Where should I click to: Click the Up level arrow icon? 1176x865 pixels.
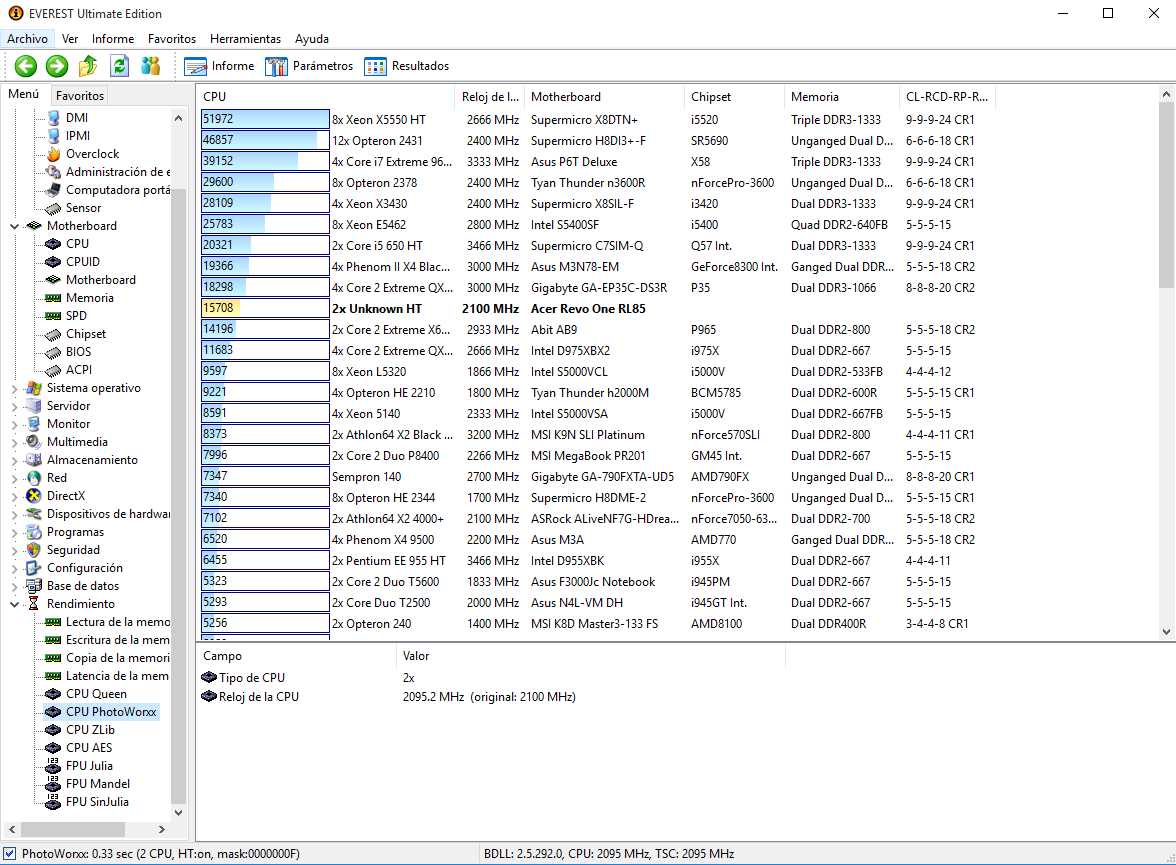(x=88, y=66)
